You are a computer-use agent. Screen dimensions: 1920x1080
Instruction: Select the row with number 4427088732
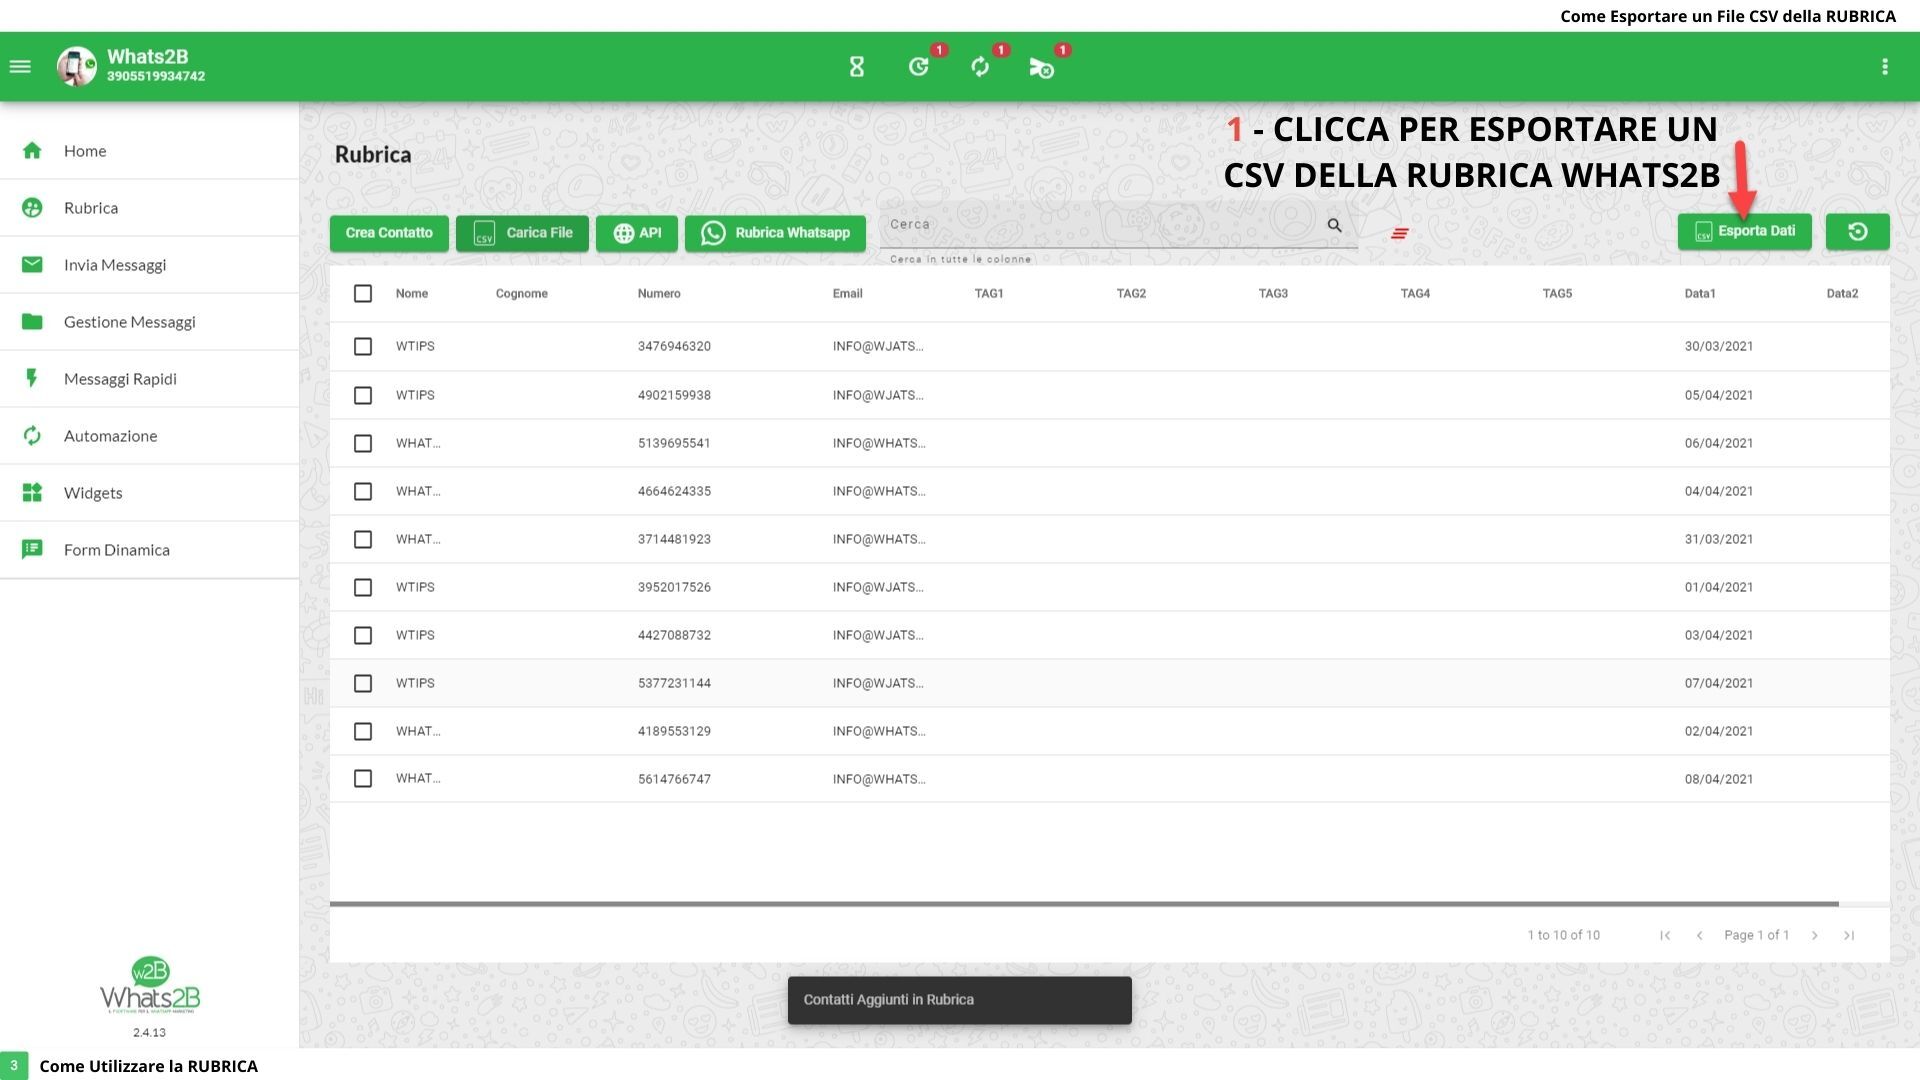tap(363, 635)
